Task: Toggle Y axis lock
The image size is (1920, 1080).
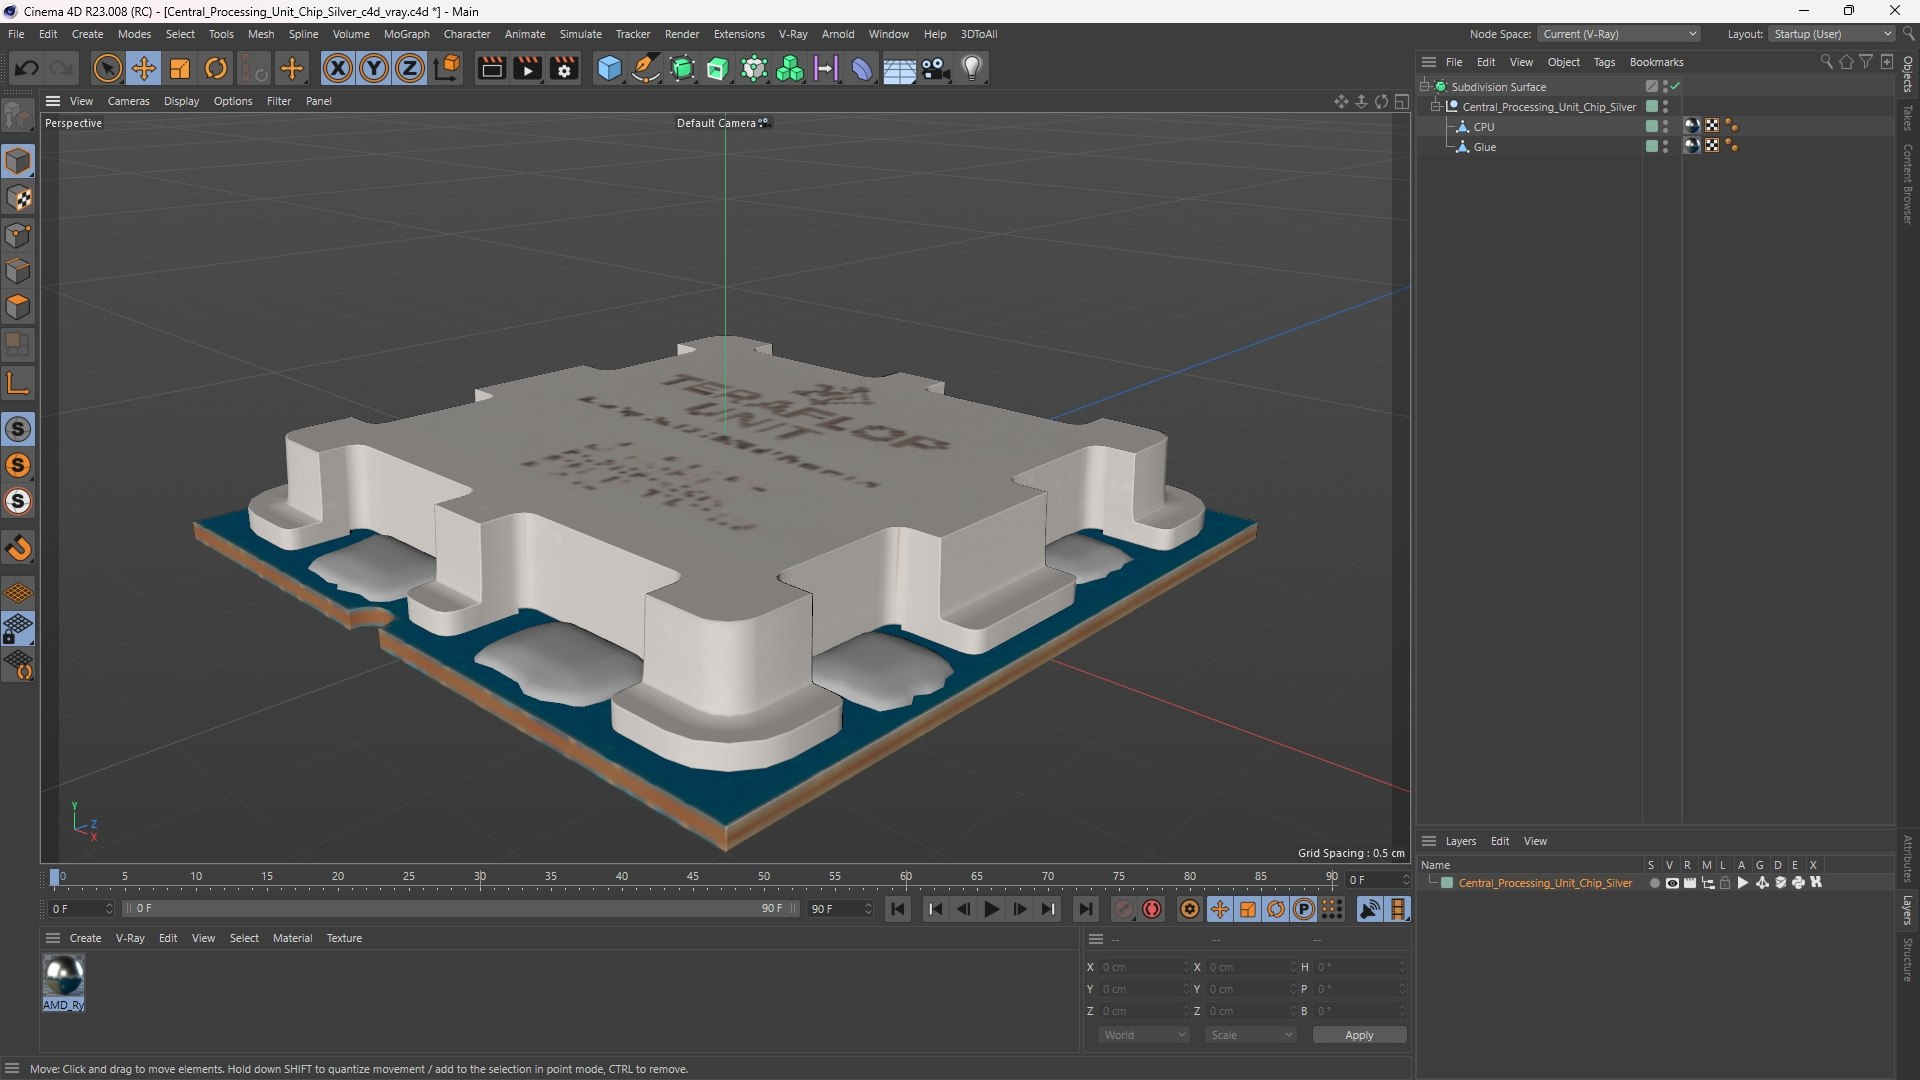Action: click(374, 68)
